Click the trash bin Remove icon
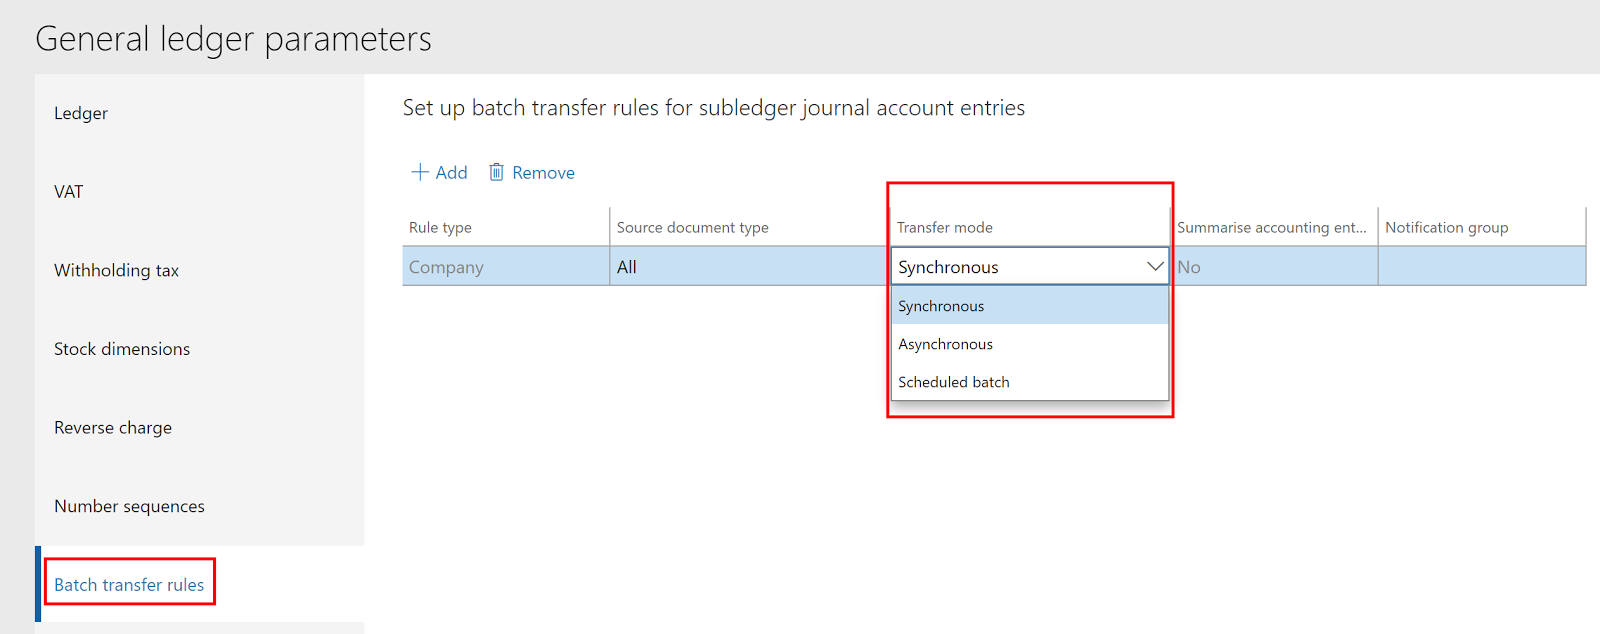 pyautogui.click(x=496, y=172)
